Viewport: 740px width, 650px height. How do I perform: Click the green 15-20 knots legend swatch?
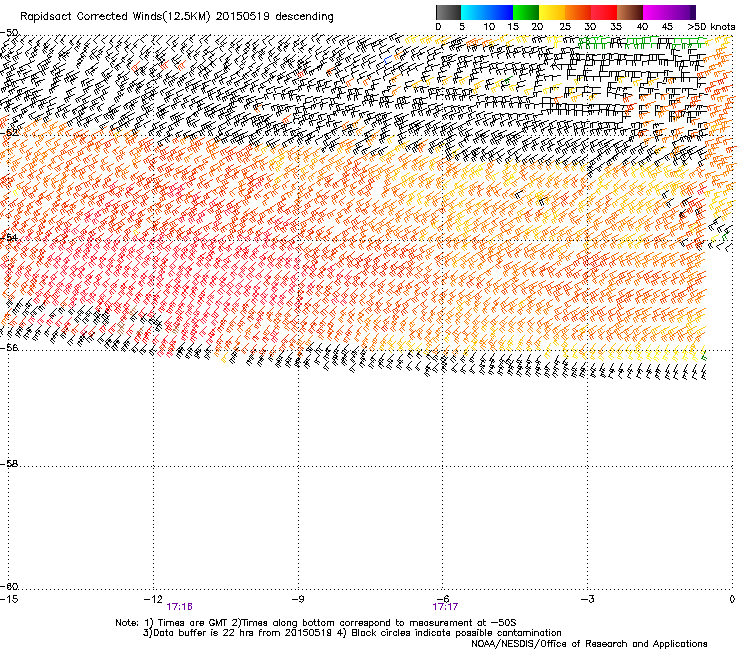[526, 12]
